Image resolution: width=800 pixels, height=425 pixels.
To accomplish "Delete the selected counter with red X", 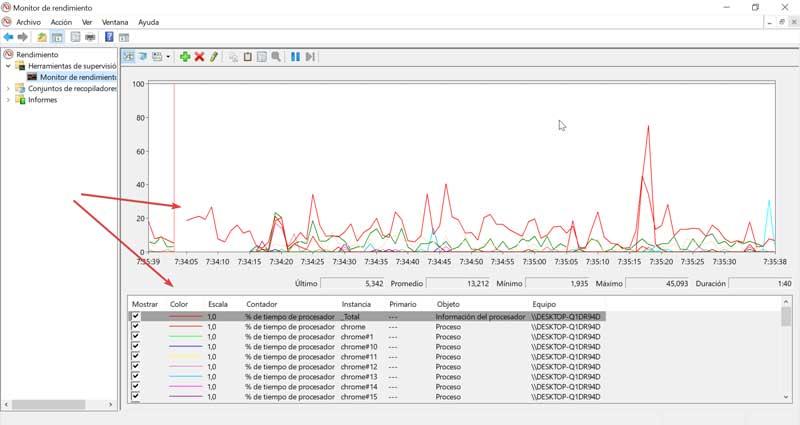I will tap(199, 57).
